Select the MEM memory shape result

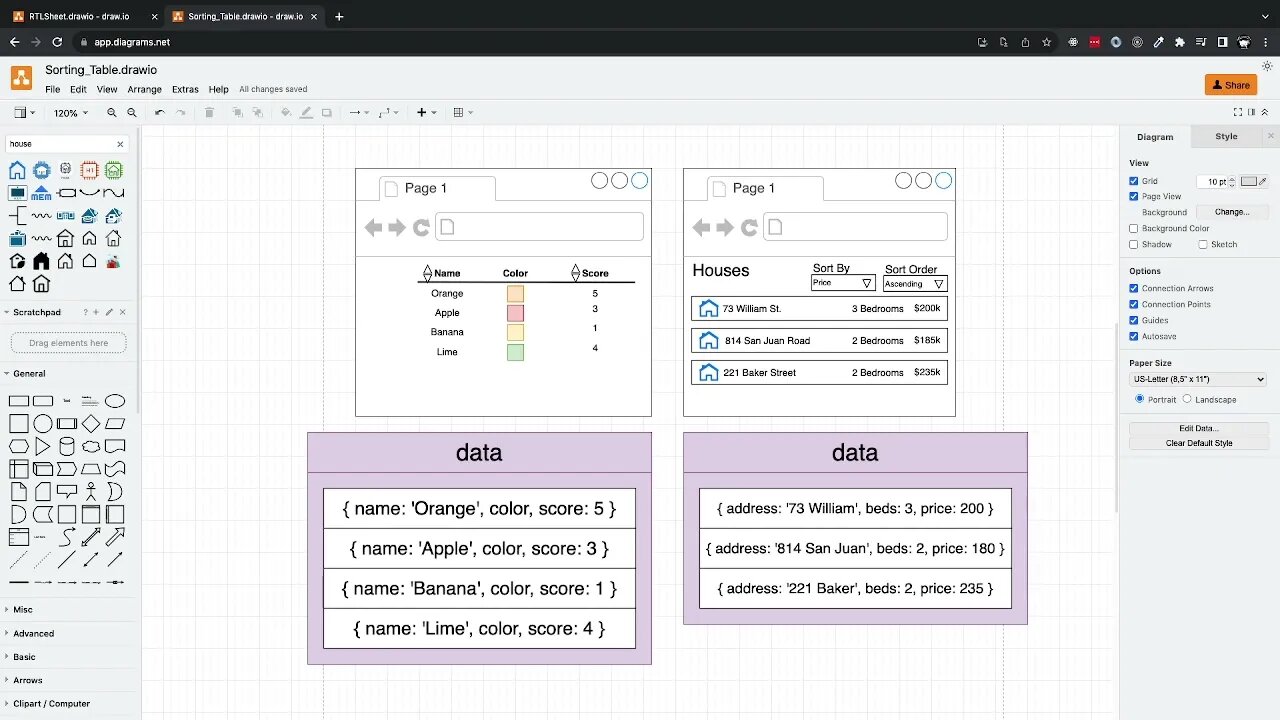click(41, 193)
